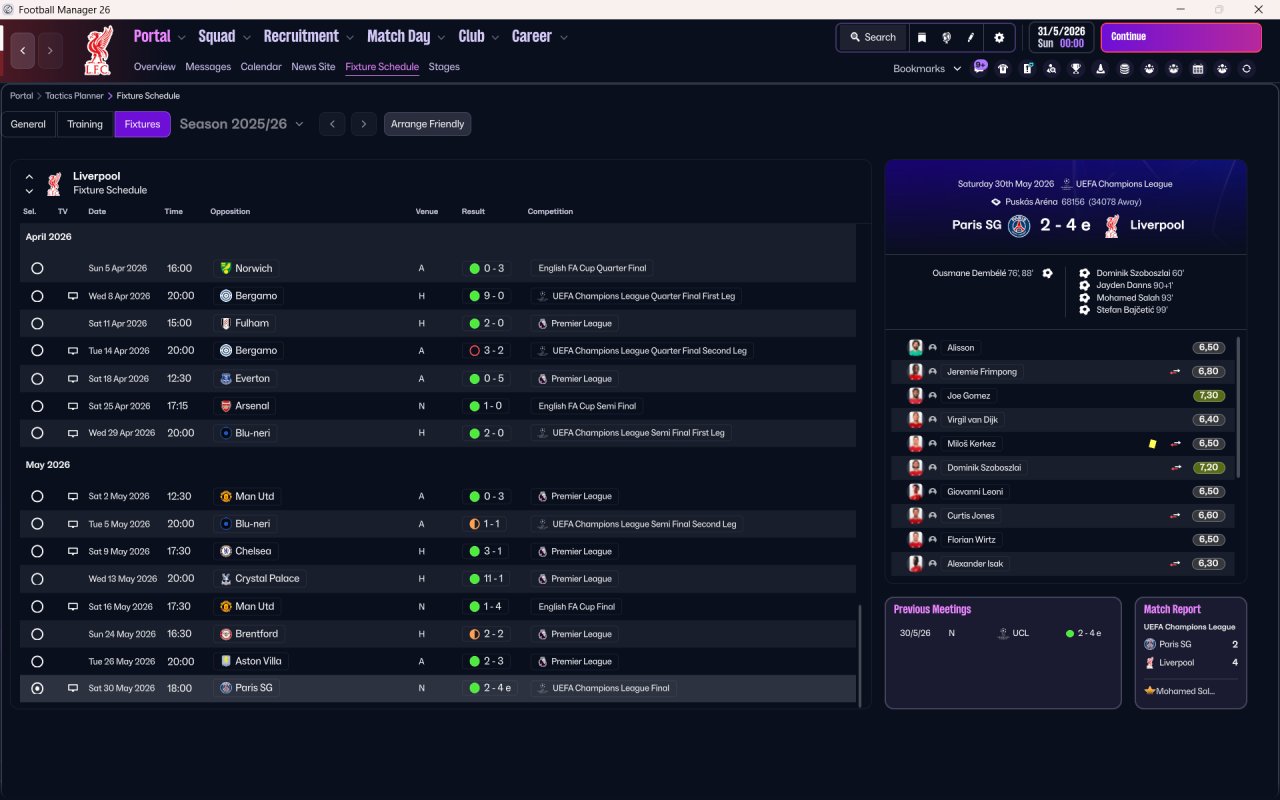1280x800 pixels.
Task: Click the circular arrows bookmark icon
Action: (x=1246, y=69)
